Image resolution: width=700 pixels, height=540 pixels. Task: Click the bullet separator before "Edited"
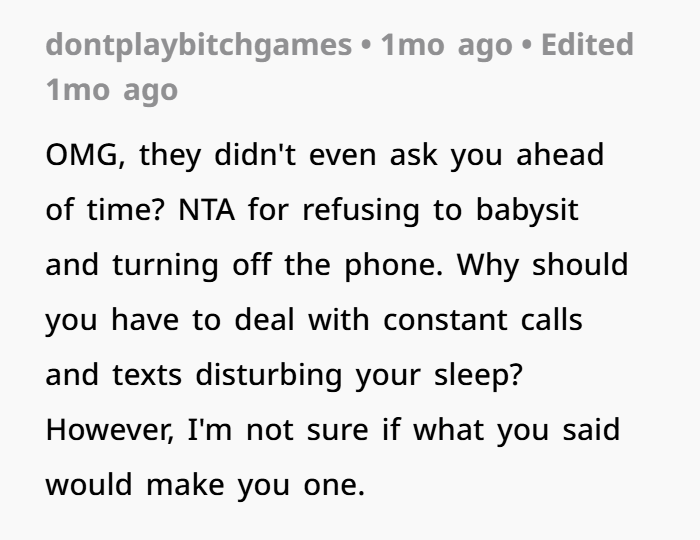pyautogui.click(x=527, y=46)
